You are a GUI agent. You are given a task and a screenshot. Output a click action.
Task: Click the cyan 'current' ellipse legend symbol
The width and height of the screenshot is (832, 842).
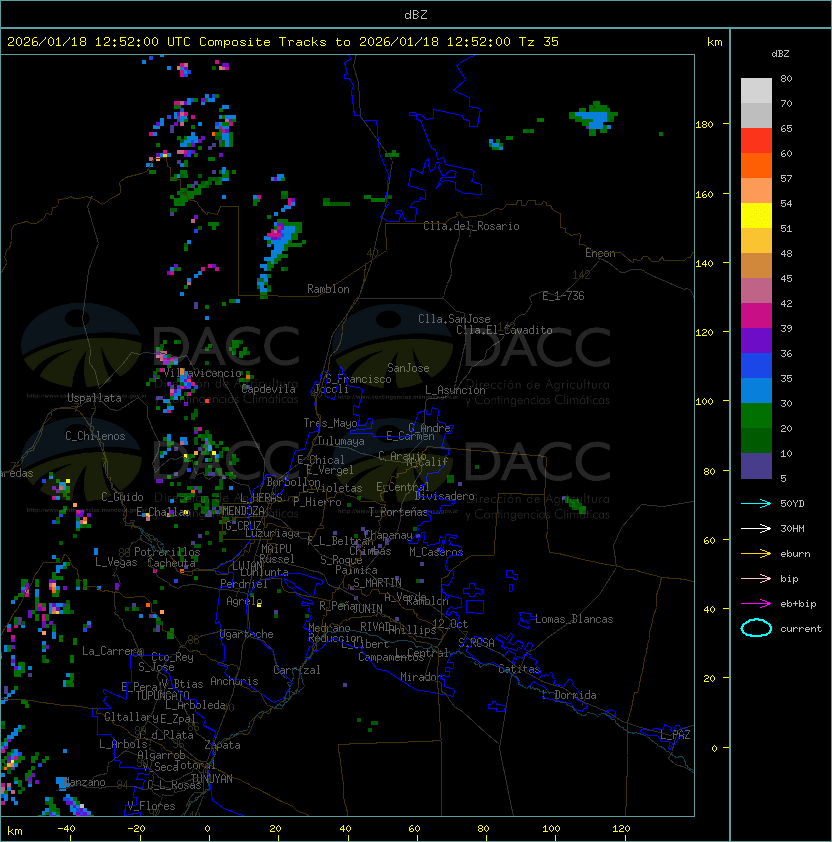point(756,628)
